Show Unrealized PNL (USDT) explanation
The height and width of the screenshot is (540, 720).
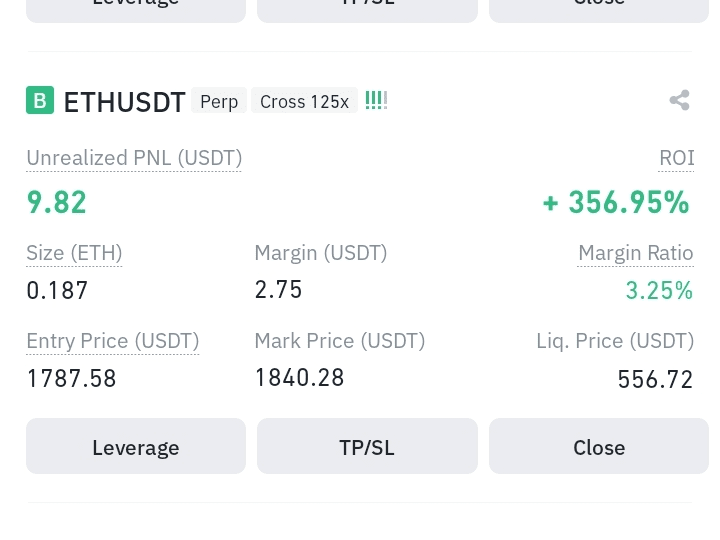pos(134,158)
